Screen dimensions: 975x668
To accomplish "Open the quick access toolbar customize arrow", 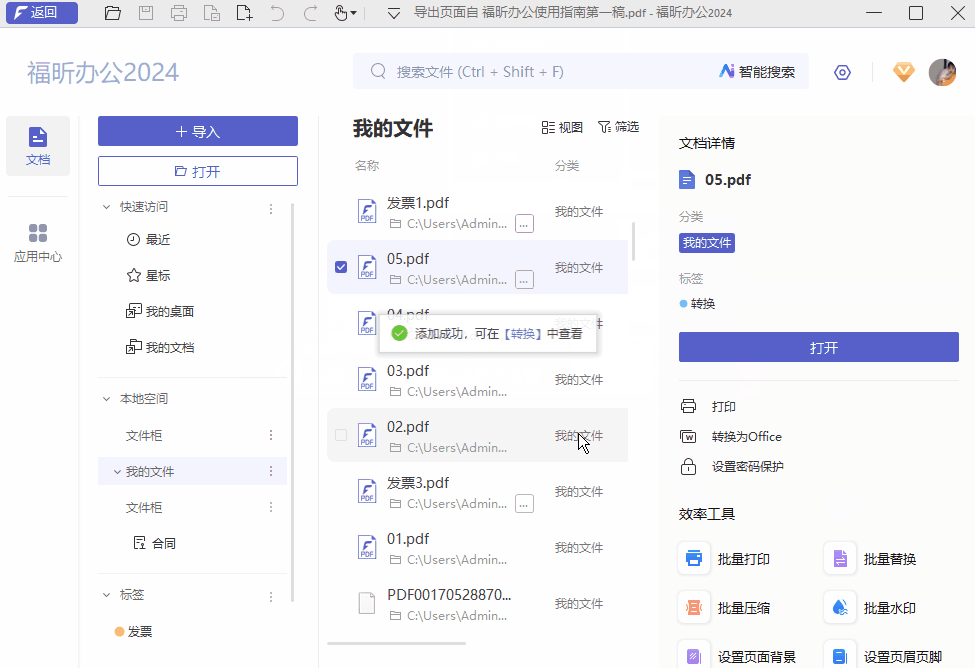I will coord(394,13).
